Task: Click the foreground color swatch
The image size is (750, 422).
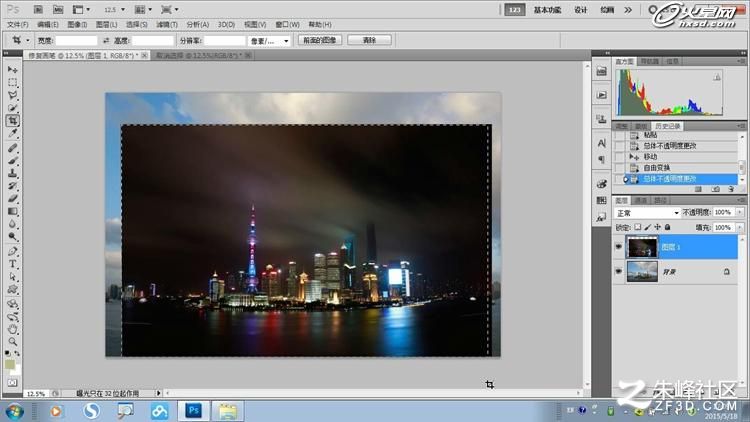Action: pos(9,364)
